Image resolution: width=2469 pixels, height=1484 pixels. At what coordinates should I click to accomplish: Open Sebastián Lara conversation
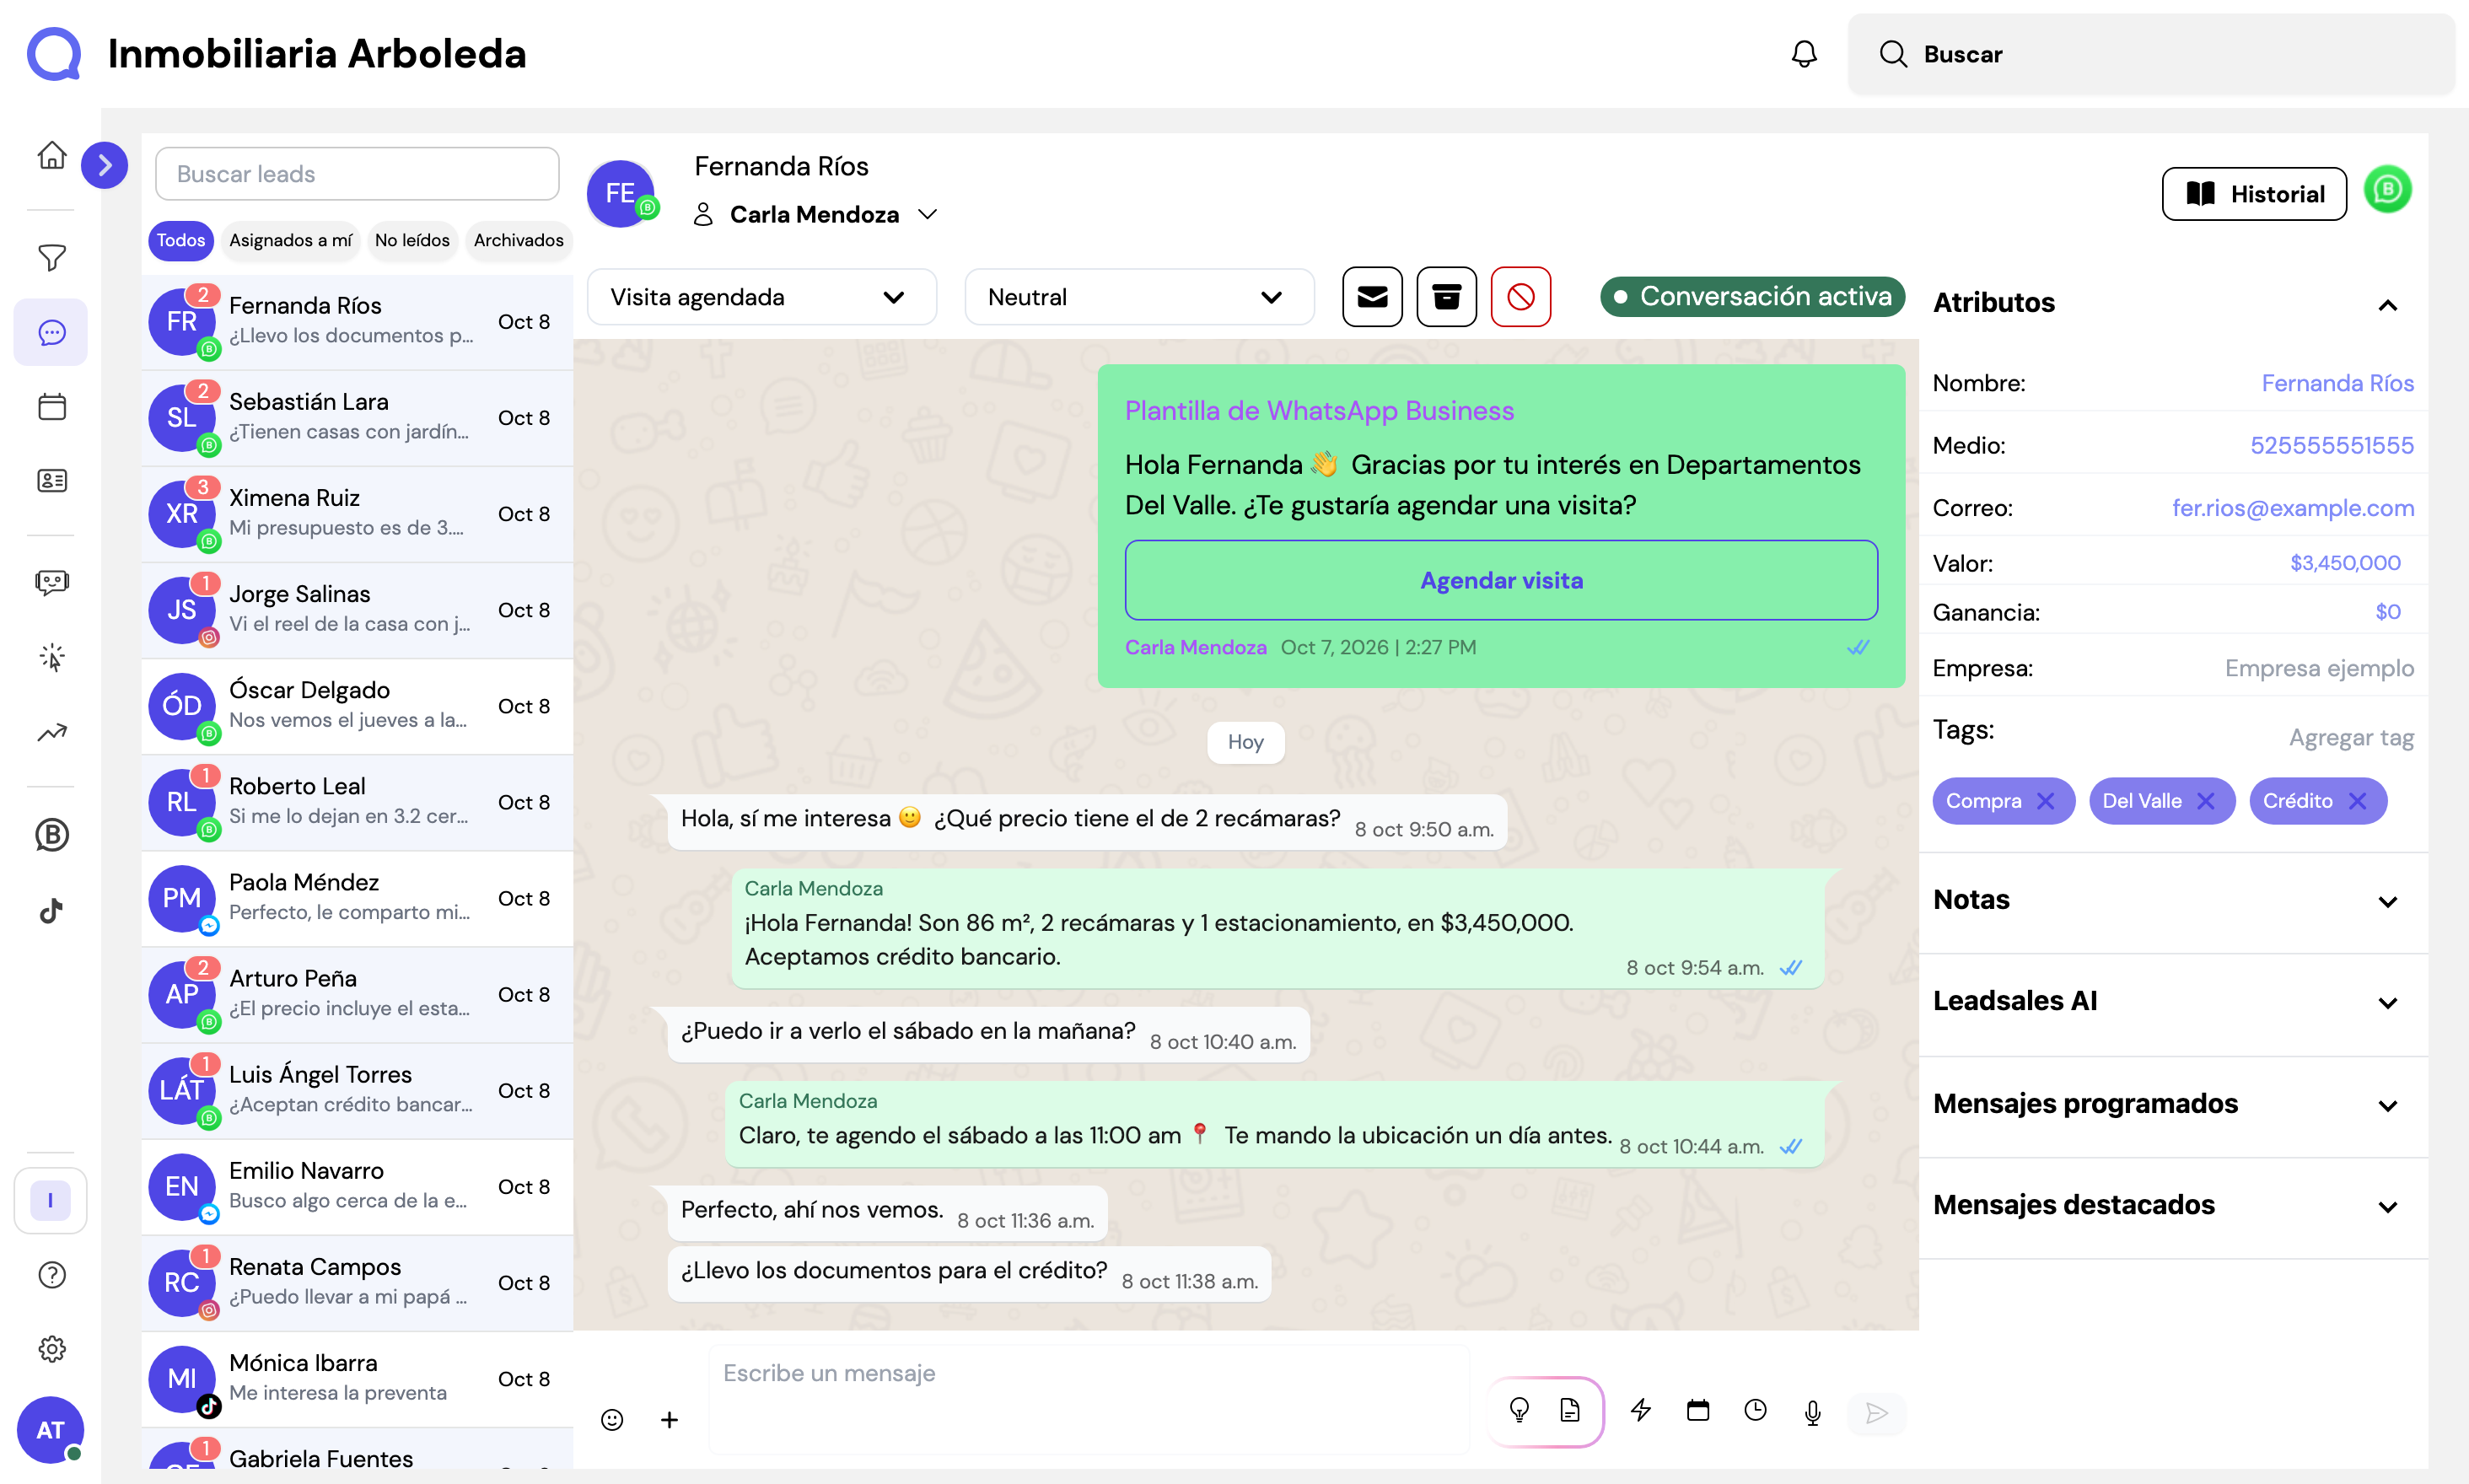click(357, 418)
